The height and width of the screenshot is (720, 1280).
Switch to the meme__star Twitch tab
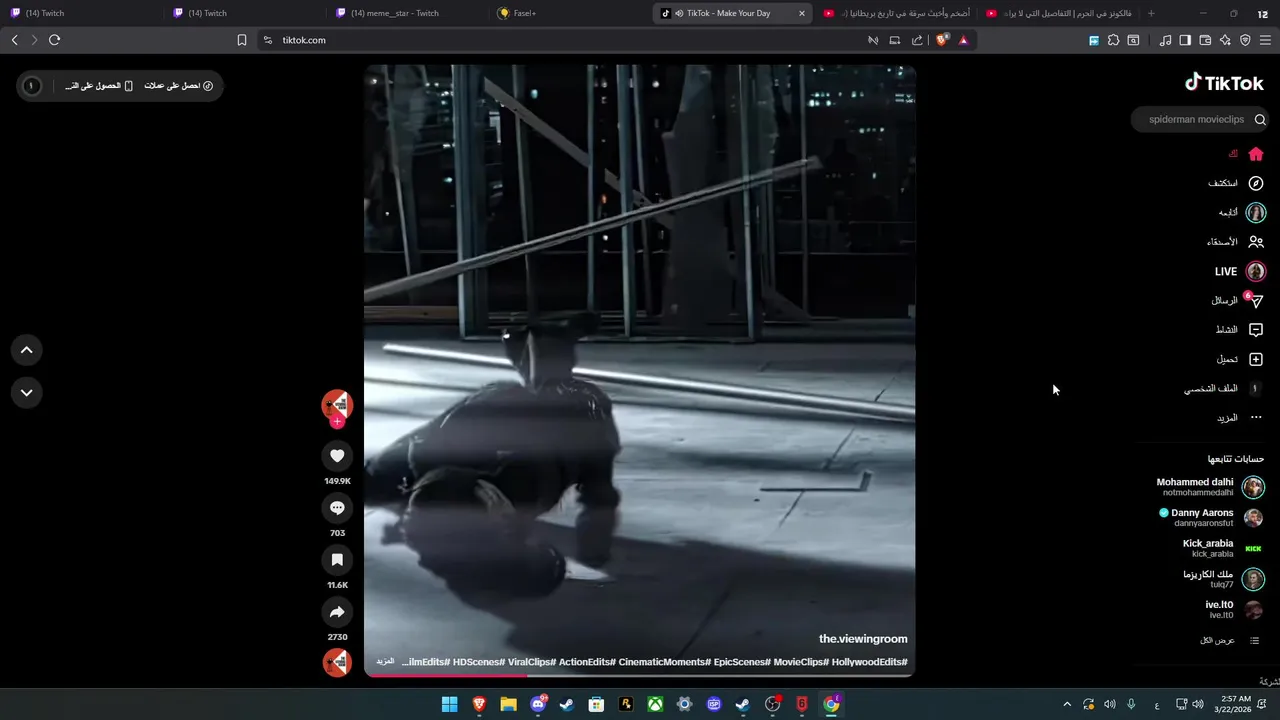(x=408, y=13)
